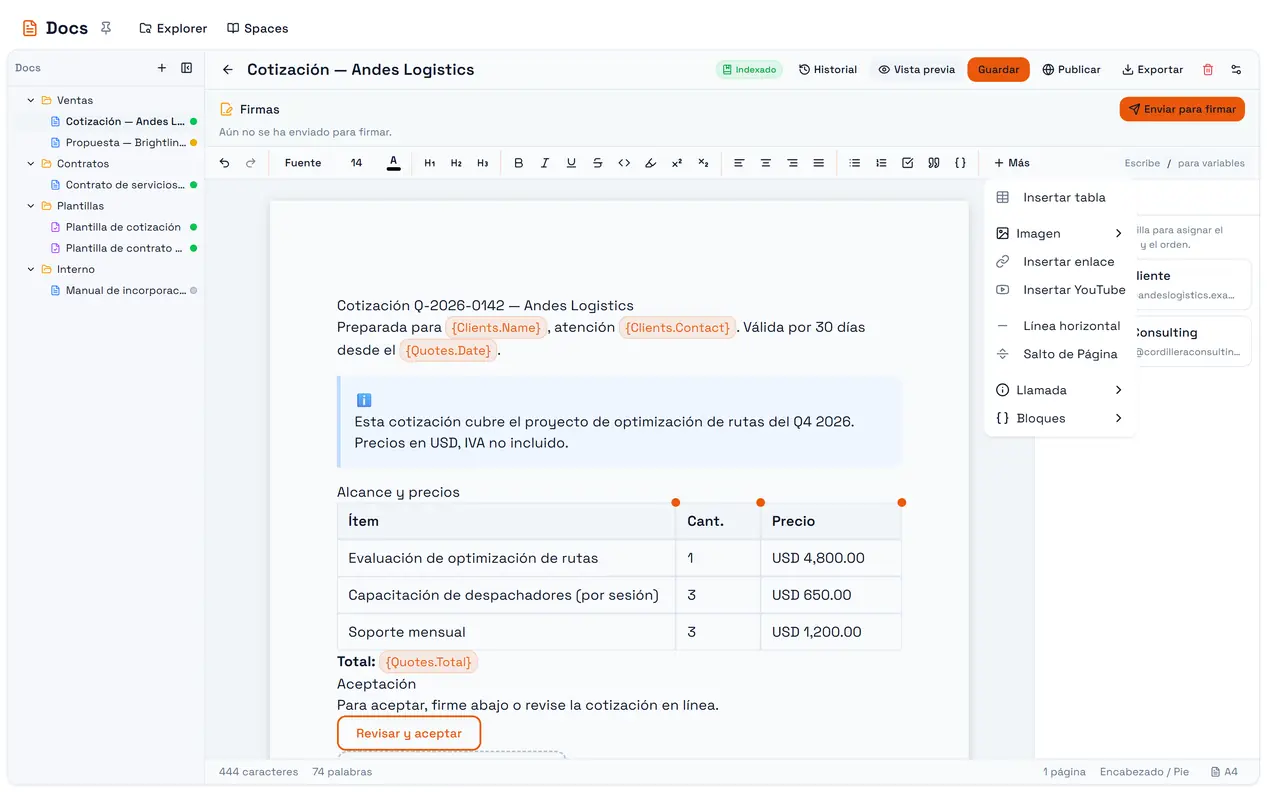Insert a numbered list
This screenshot has height=792, width=1267.
881,163
